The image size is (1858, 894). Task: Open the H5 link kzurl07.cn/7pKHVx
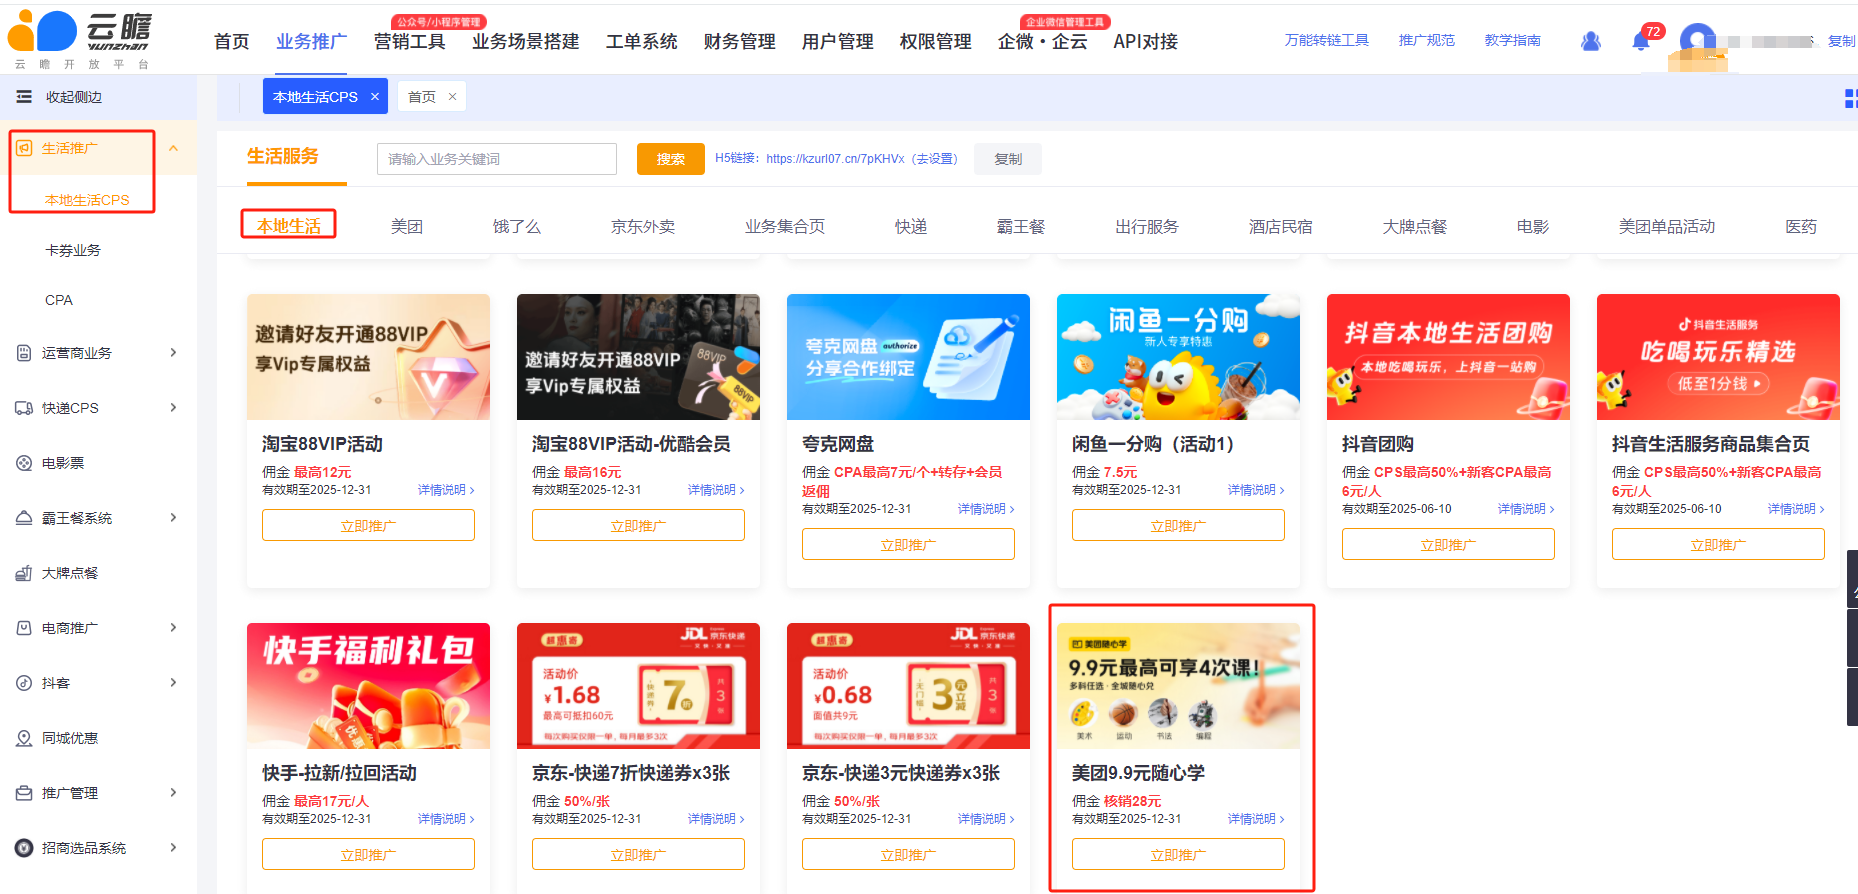click(835, 159)
